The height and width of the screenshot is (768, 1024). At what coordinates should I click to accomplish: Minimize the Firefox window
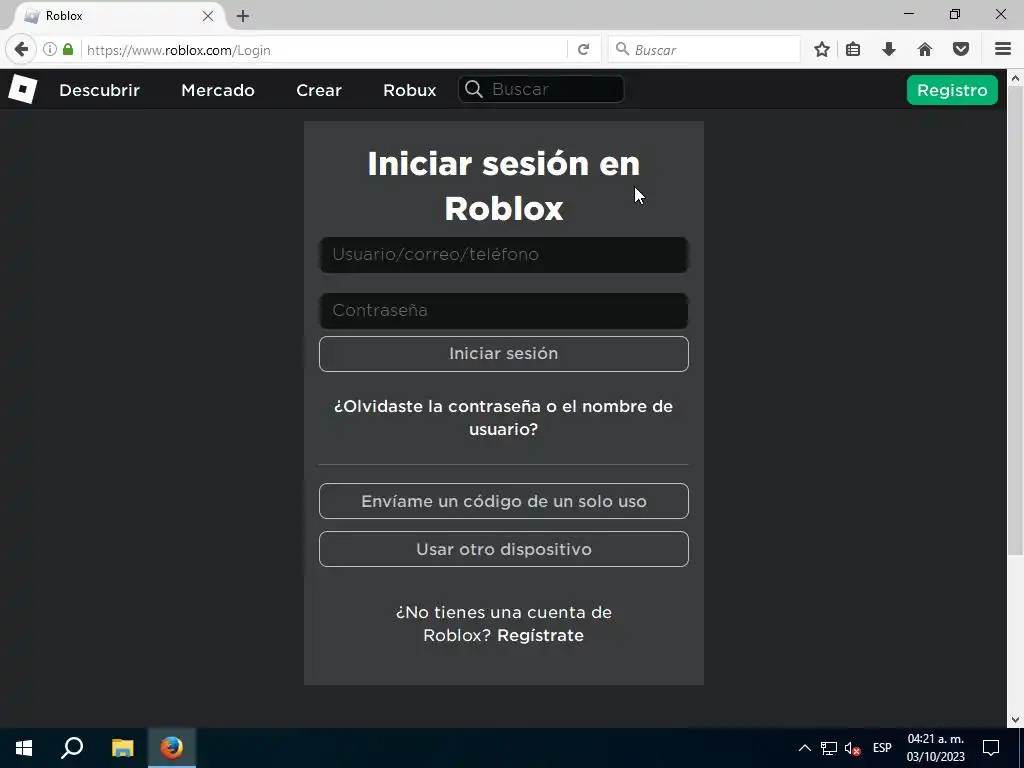coord(909,14)
